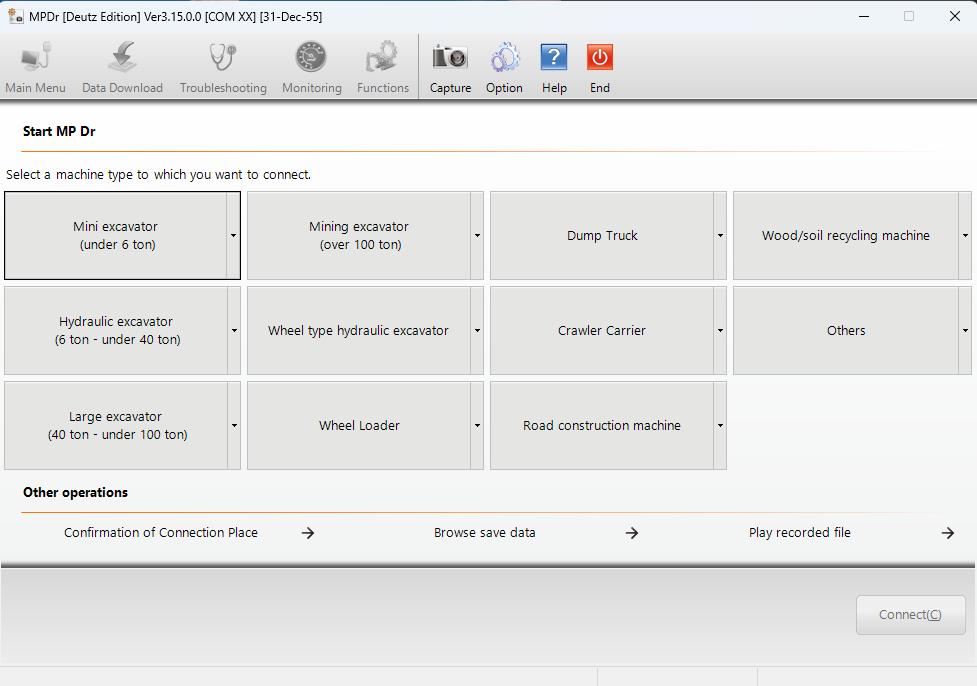This screenshot has height=686, width=977.
Task: Click arrow next to Browse save data
Action: click(x=632, y=533)
